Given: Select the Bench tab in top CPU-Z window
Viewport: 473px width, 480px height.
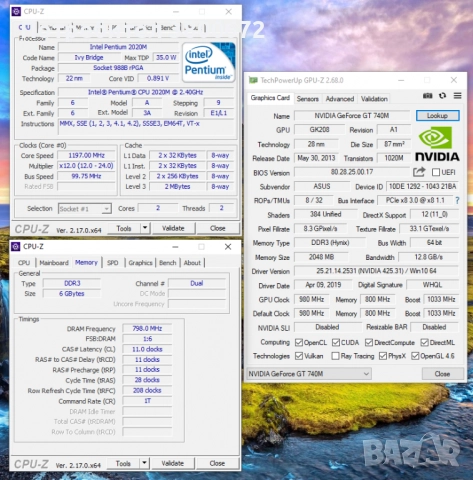Looking at the screenshot, I should [x=168, y=28].
